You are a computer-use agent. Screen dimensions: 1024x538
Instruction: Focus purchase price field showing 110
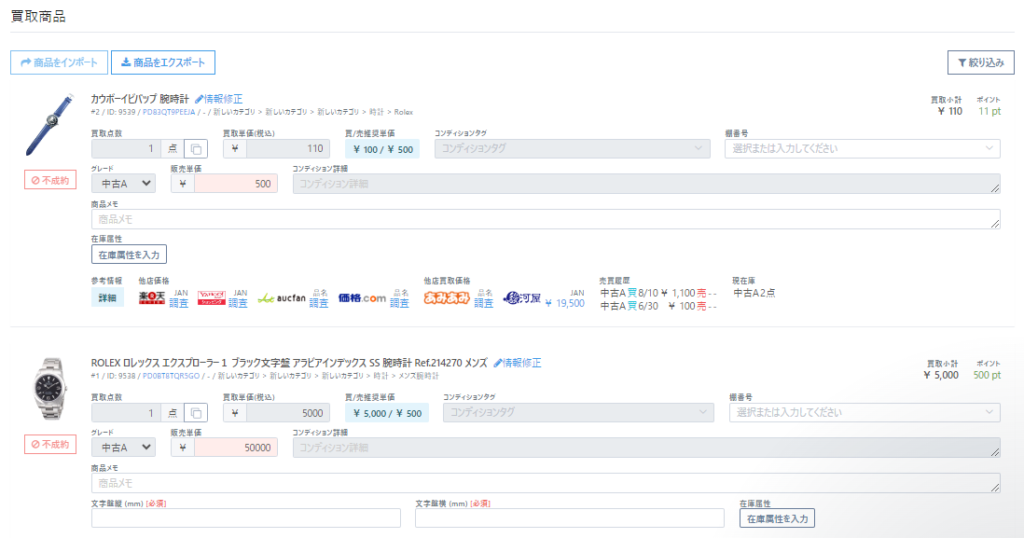coord(287,149)
